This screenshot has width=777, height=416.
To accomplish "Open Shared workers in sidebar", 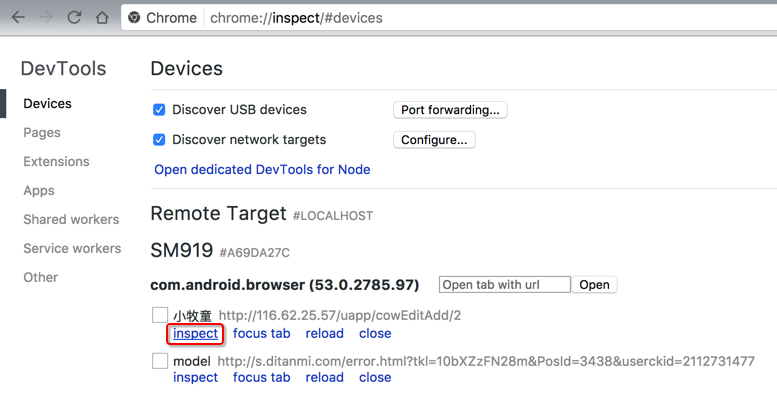I will point(71,220).
